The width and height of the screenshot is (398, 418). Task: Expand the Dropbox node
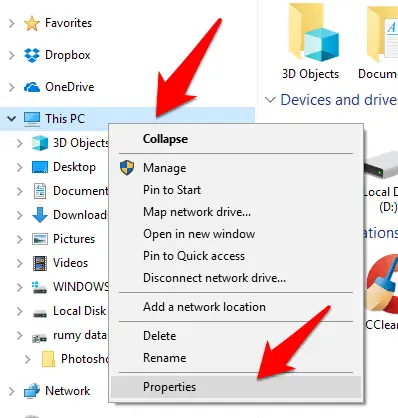tap(12, 55)
